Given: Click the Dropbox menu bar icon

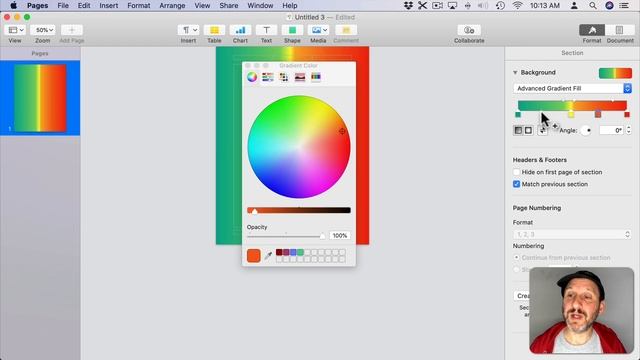Looking at the screenshot, I should point(408,6).
